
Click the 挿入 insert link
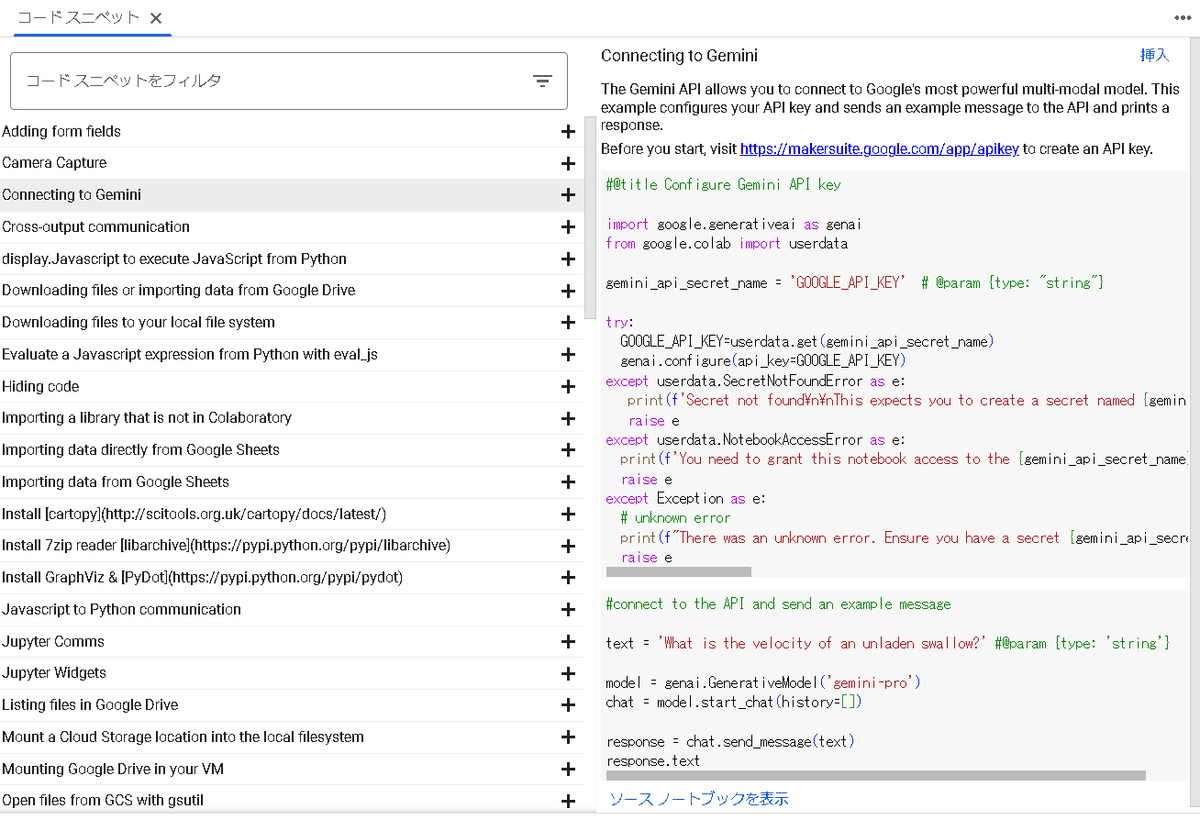[x=1154, y=56]
